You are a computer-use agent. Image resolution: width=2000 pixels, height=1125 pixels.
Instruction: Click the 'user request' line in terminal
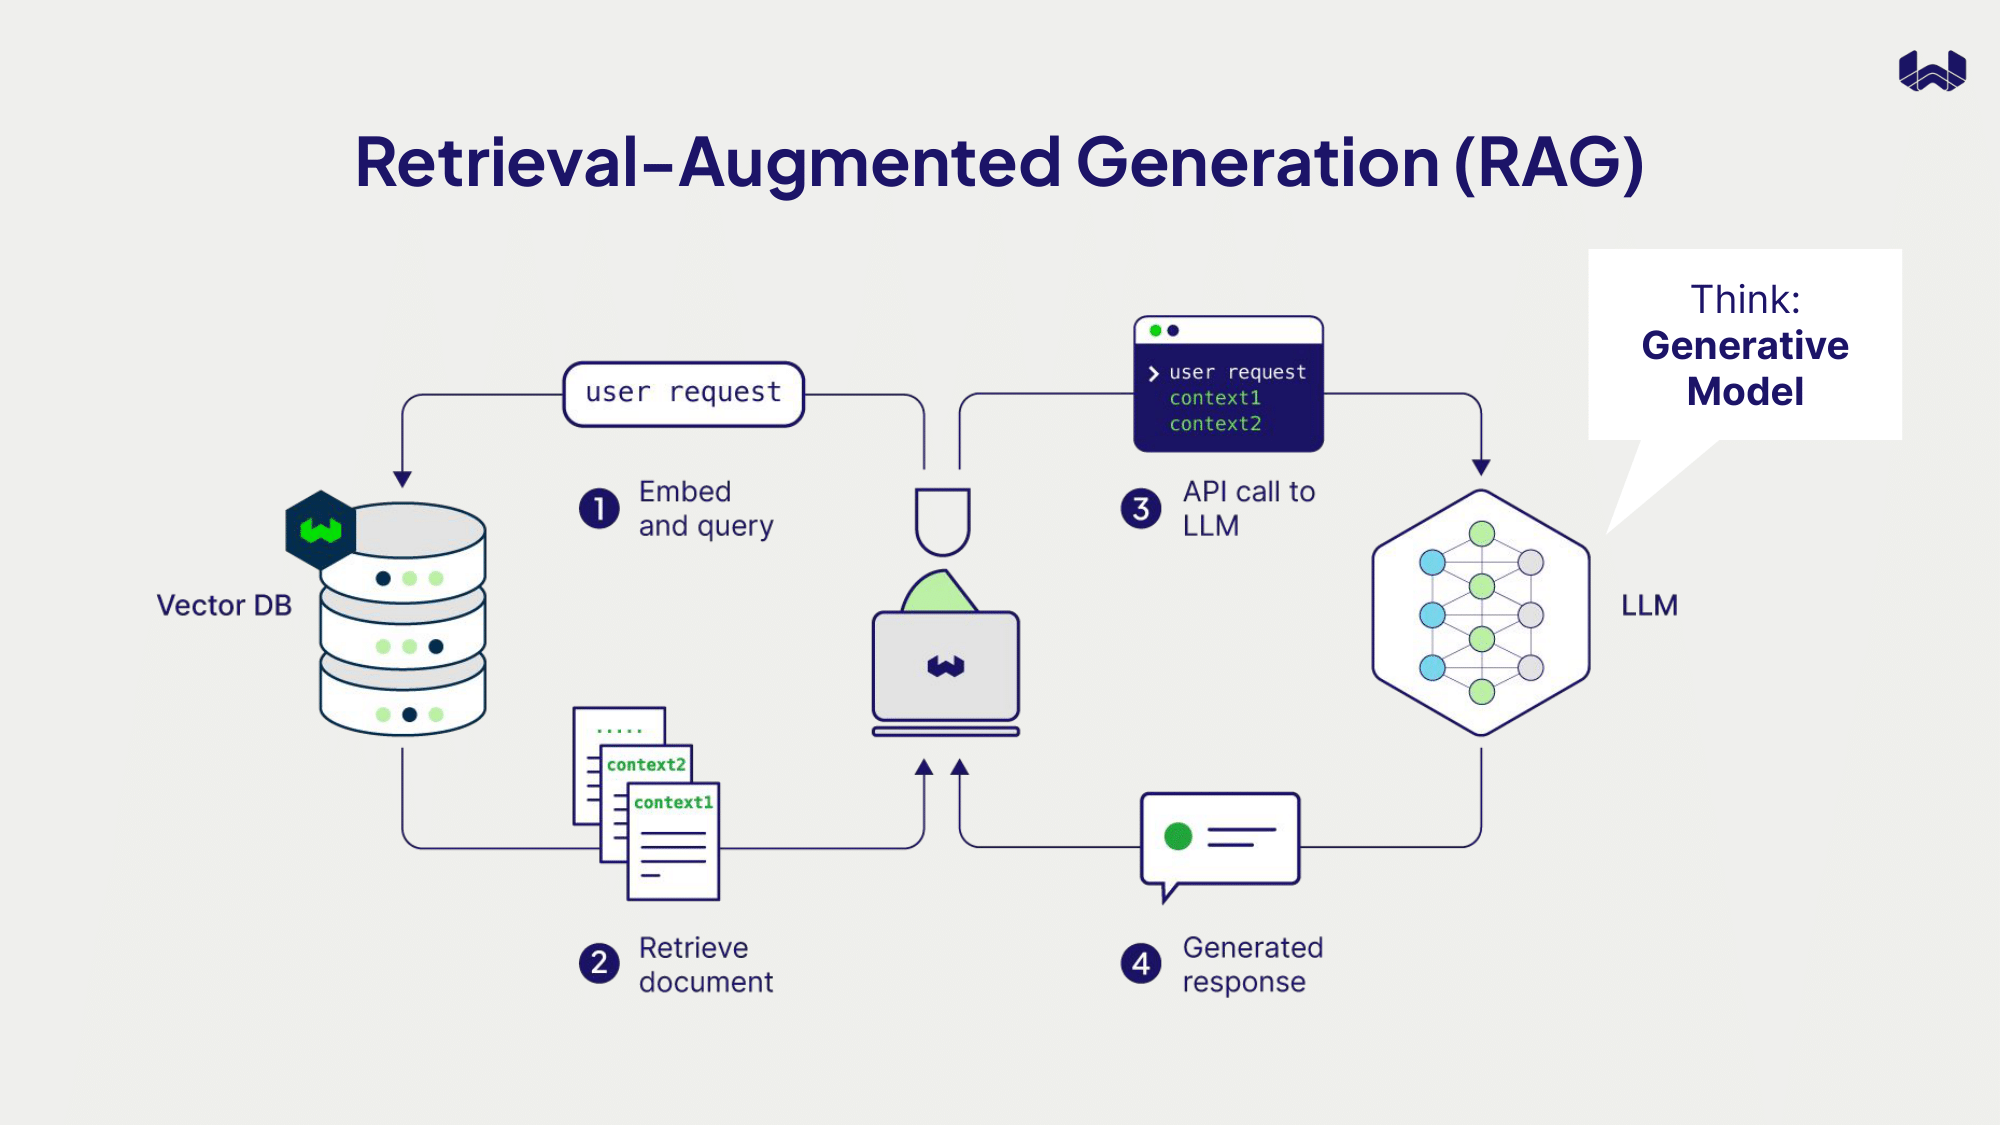coord(1238,372)
